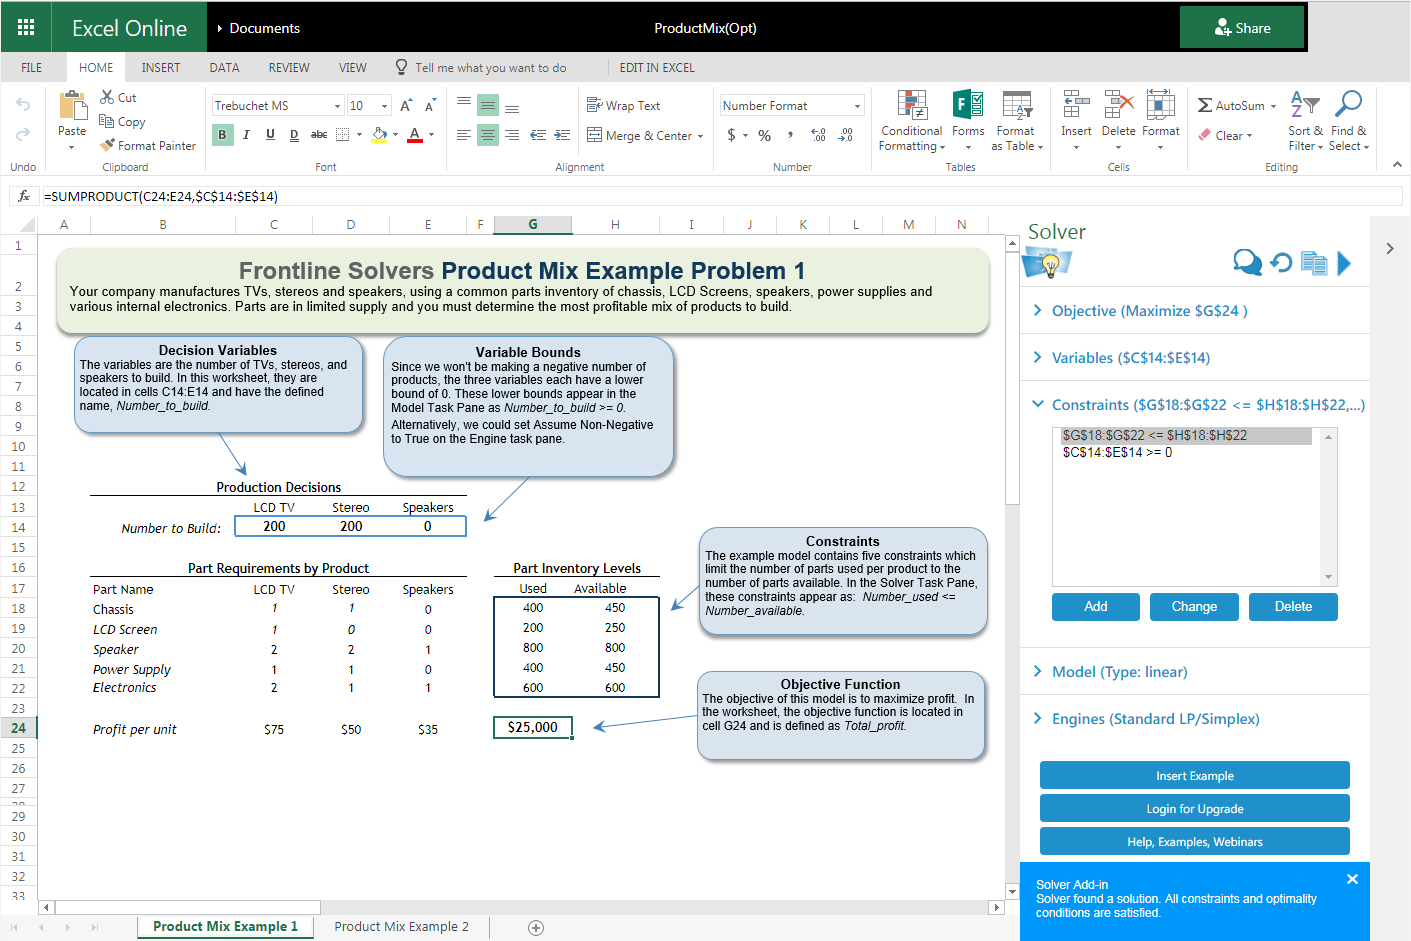
Task: Click the Format Painter icon
Action: click(108, 146)
